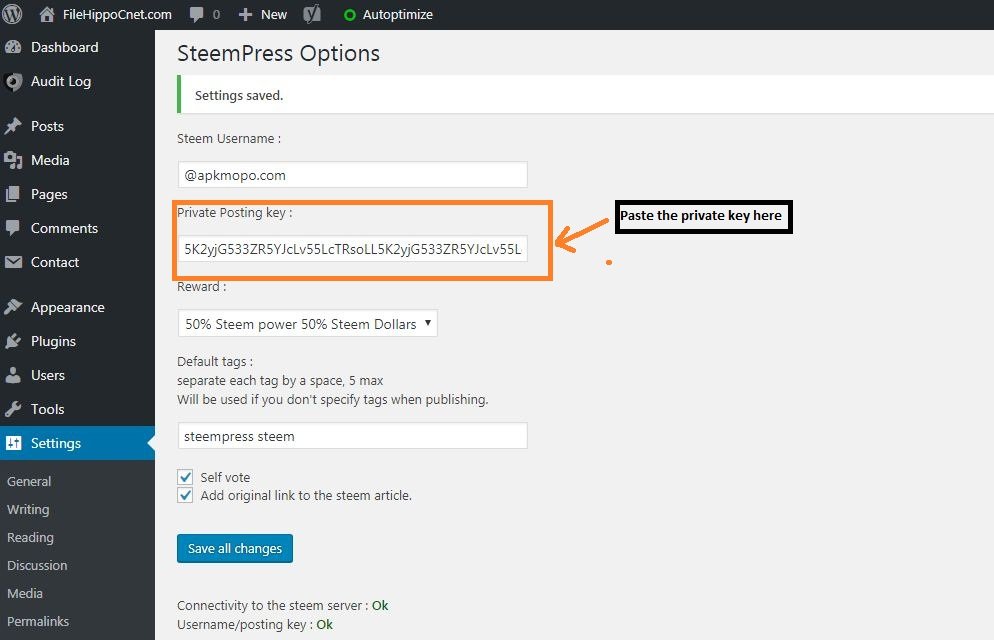
Task: Click the home icon beside FileHippoCnet.com
Action: [47, 14]
